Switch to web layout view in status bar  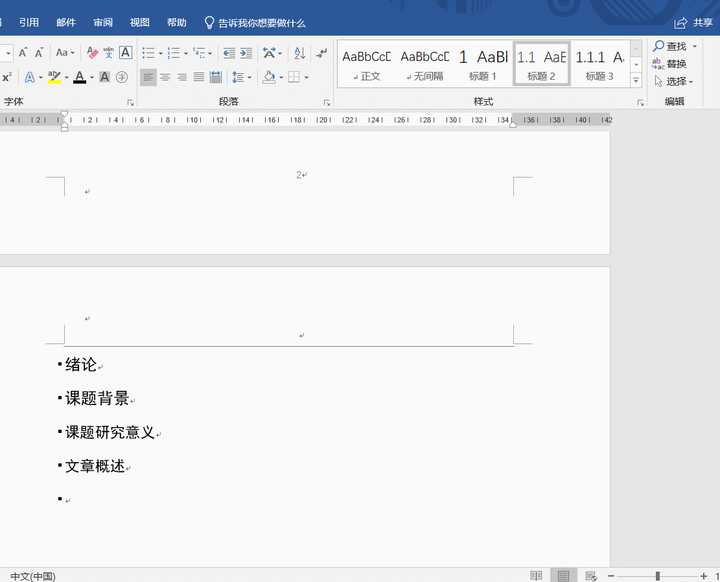pos(591,575)
